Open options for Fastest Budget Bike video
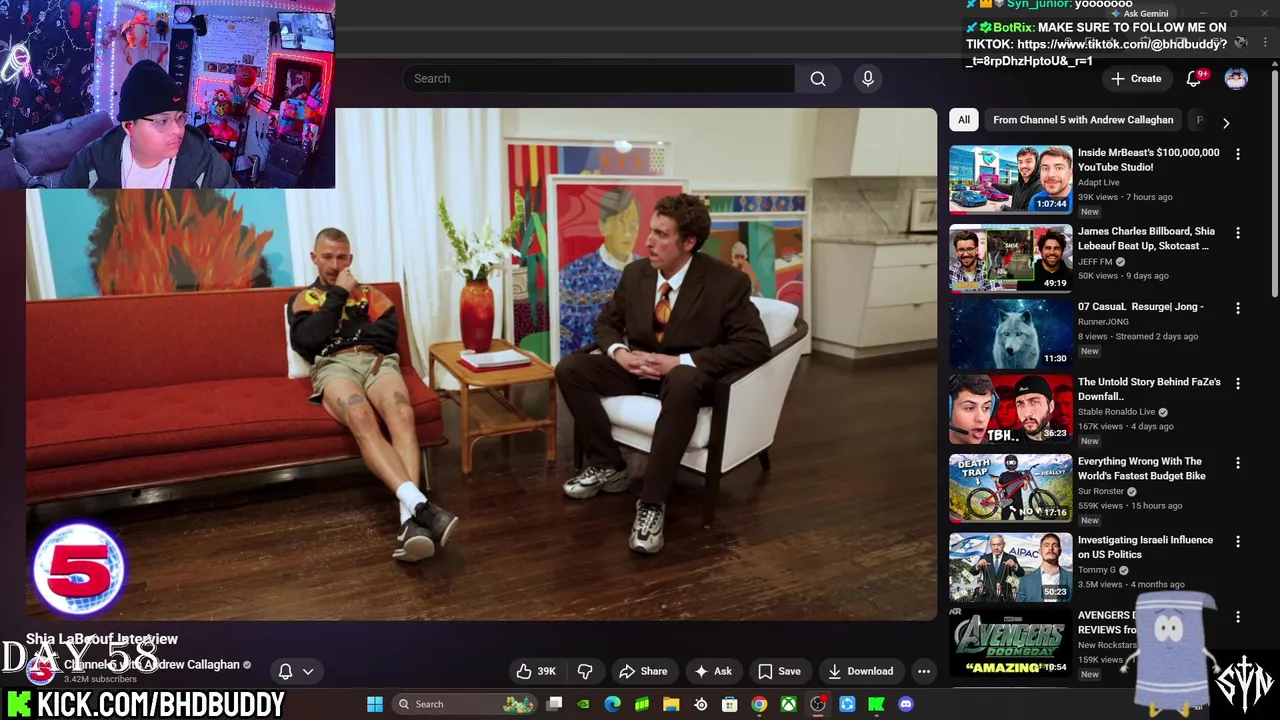The width and height of the screenshot is (1280, 720). 1238,463
